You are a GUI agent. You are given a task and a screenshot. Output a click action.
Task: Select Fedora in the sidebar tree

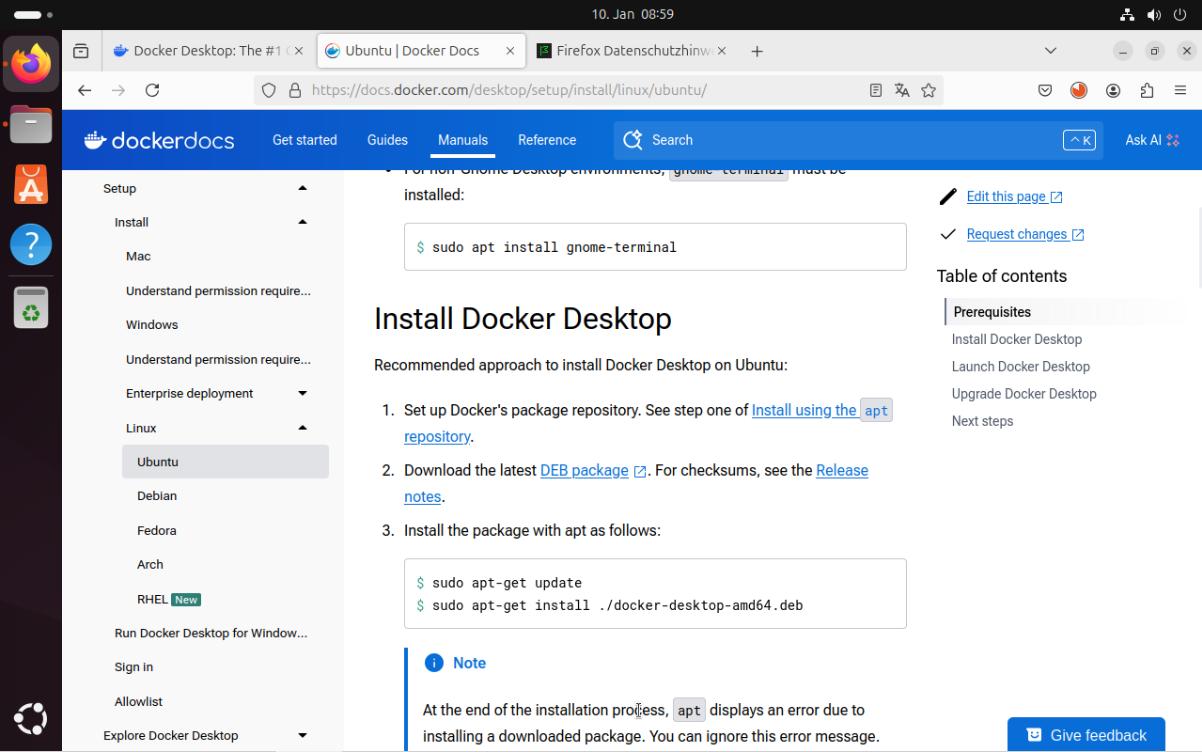(x=157, y=530)
